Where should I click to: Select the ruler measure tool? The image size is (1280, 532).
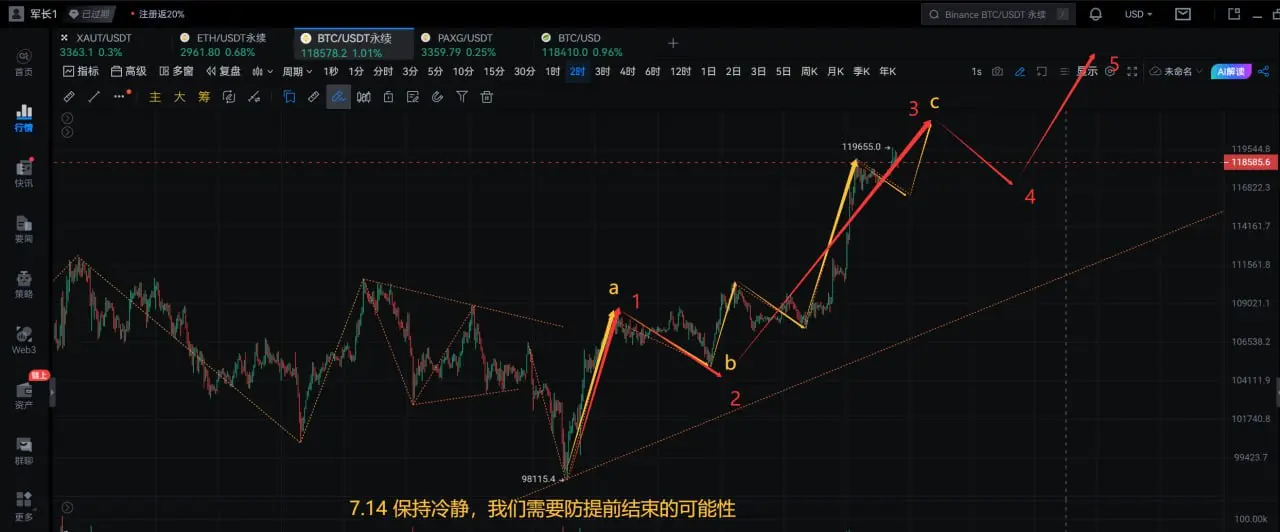click(x=69, y=97)
